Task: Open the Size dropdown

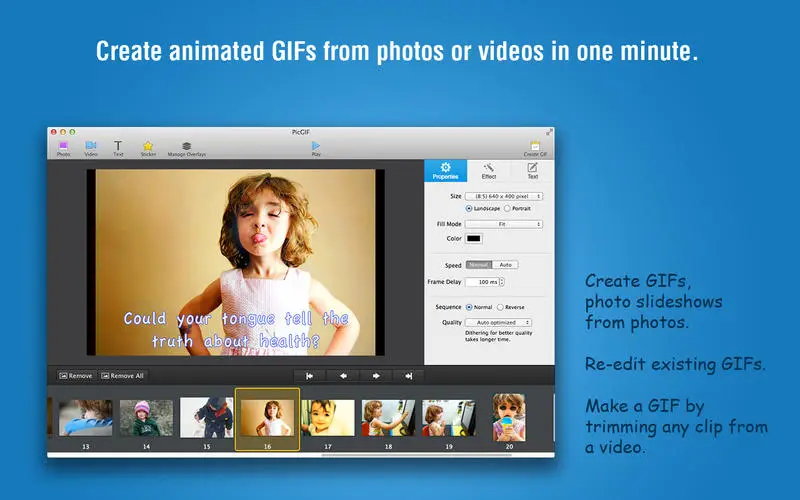Action: click(504, 196)
